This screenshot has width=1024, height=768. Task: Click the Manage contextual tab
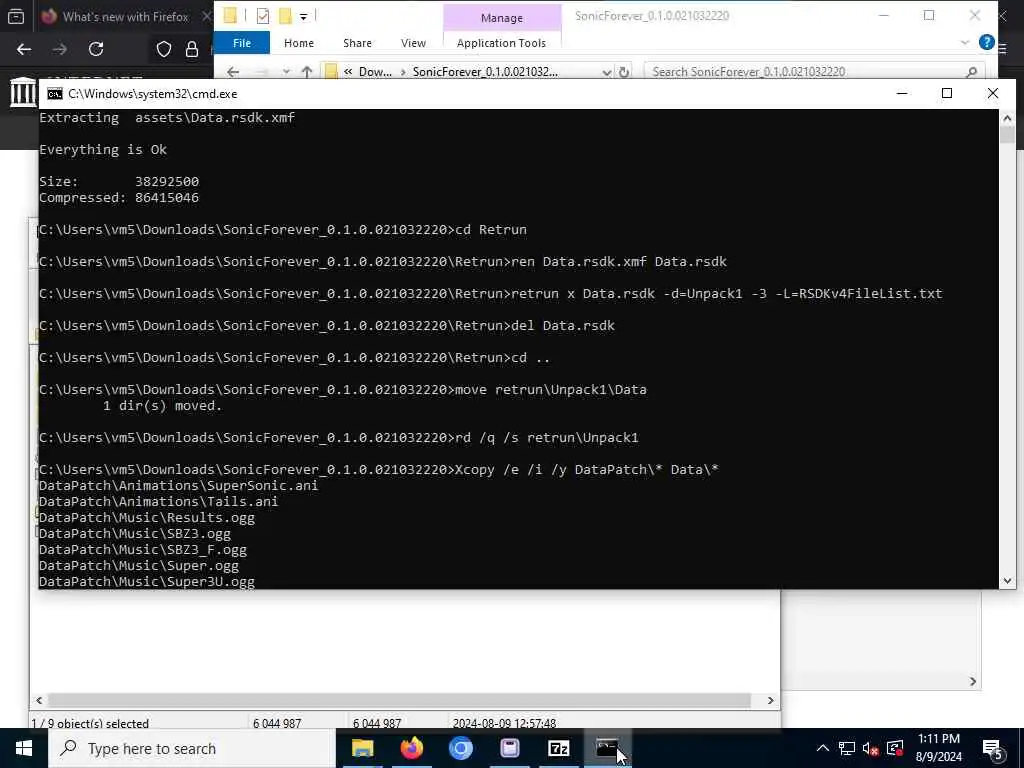(502, 18)
